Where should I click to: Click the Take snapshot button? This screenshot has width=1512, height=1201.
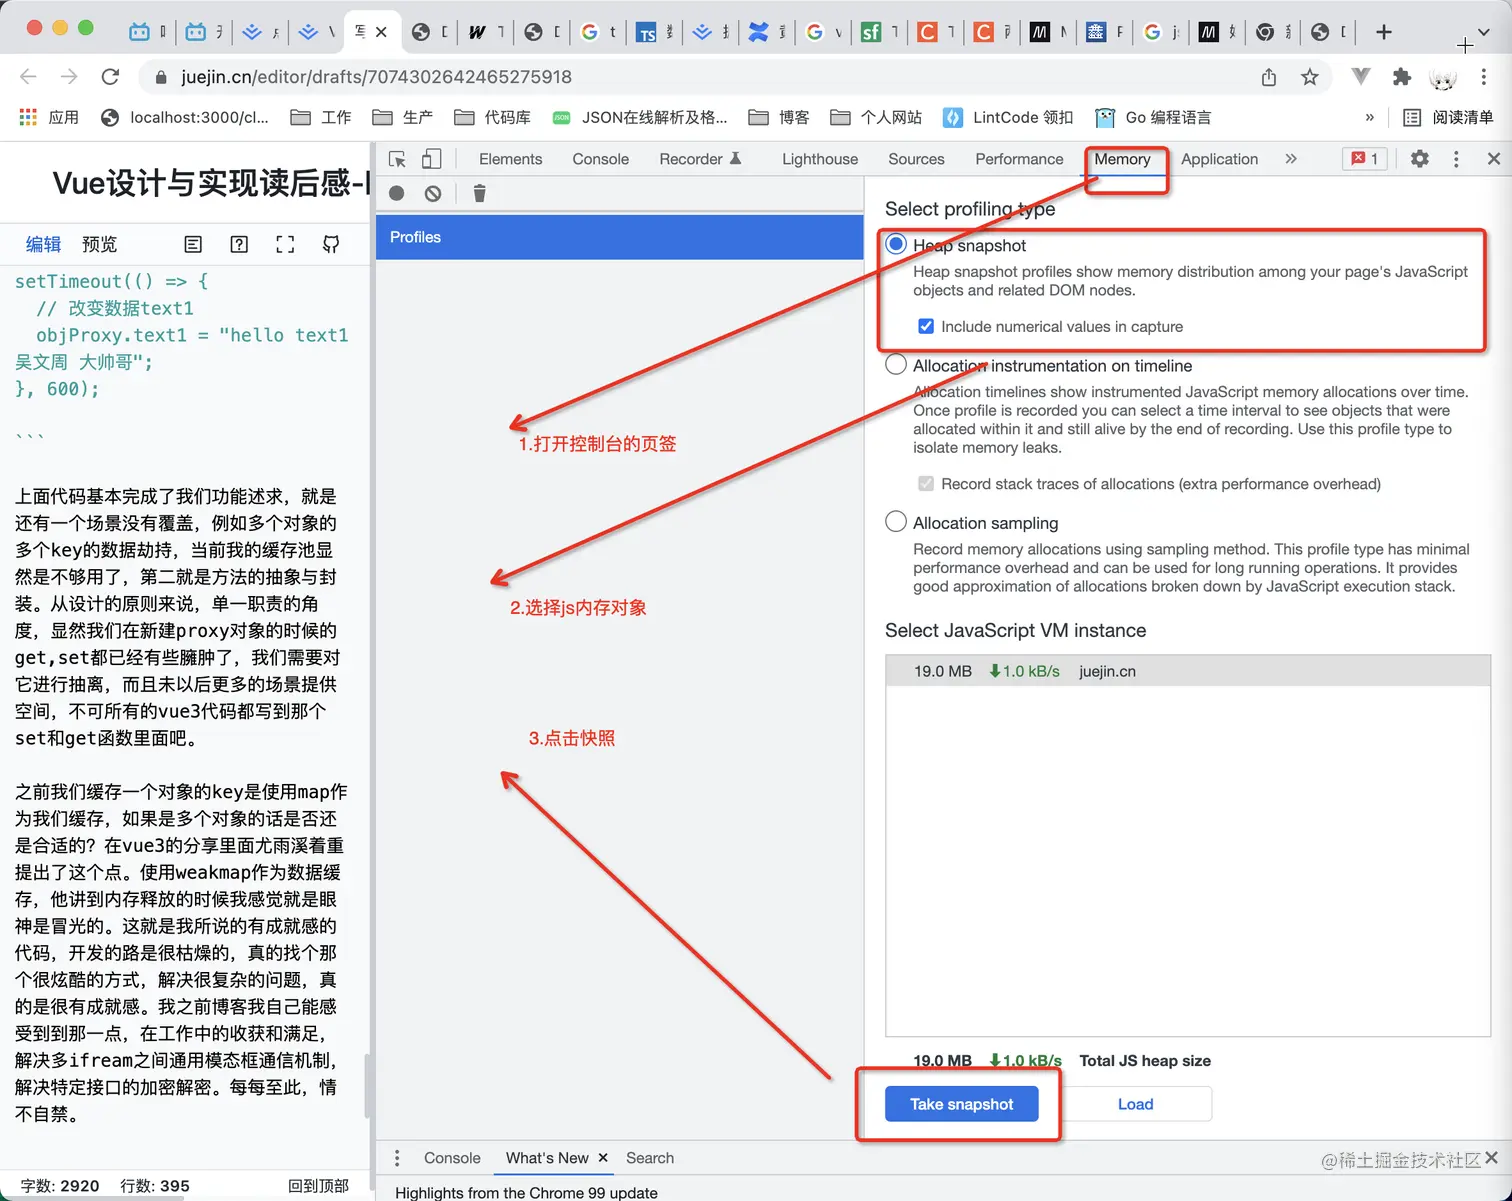tap(961, 1104)
